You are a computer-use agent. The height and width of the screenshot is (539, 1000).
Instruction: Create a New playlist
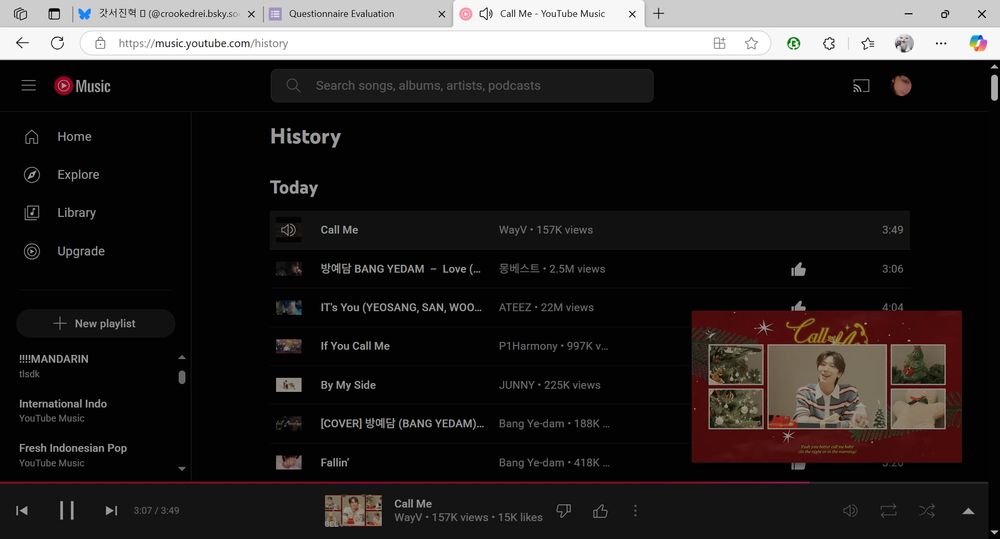(x=96, y=323)
